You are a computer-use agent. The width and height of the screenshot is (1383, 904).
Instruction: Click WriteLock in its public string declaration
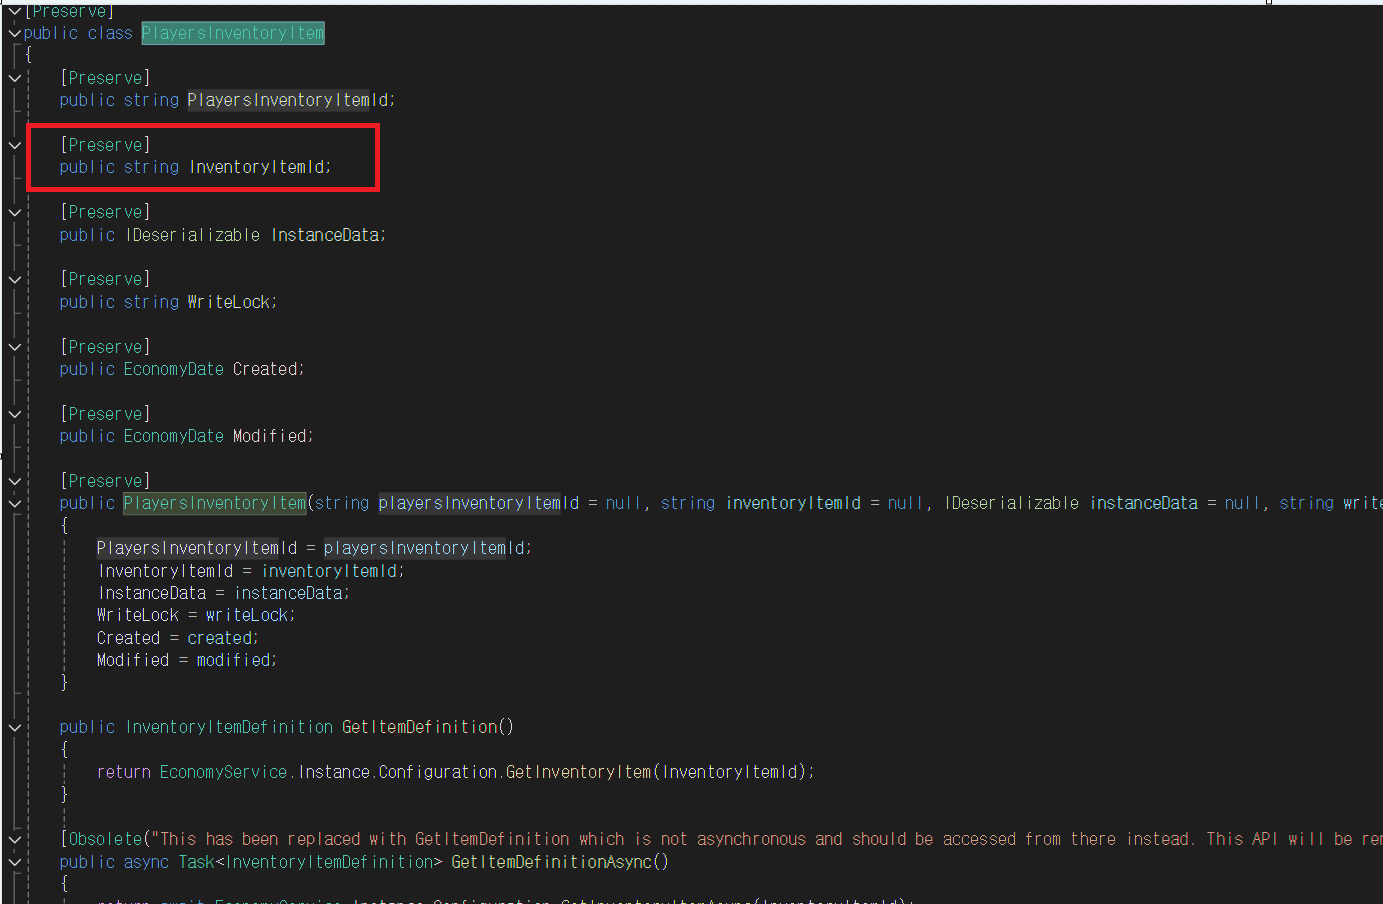tap(229, 302)
